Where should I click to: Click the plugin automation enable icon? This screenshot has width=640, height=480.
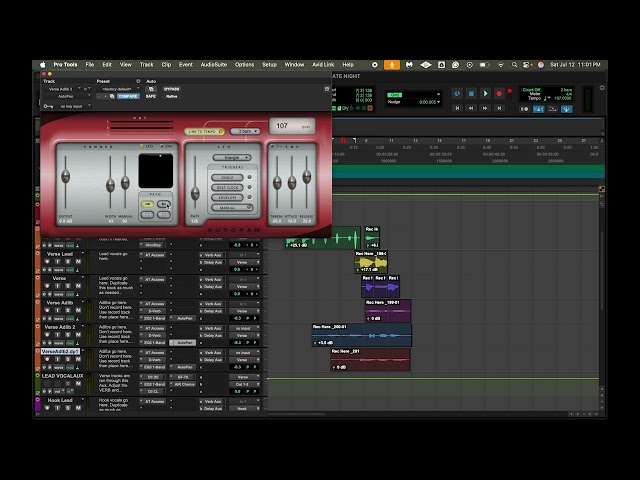click(x=151, y=89)
